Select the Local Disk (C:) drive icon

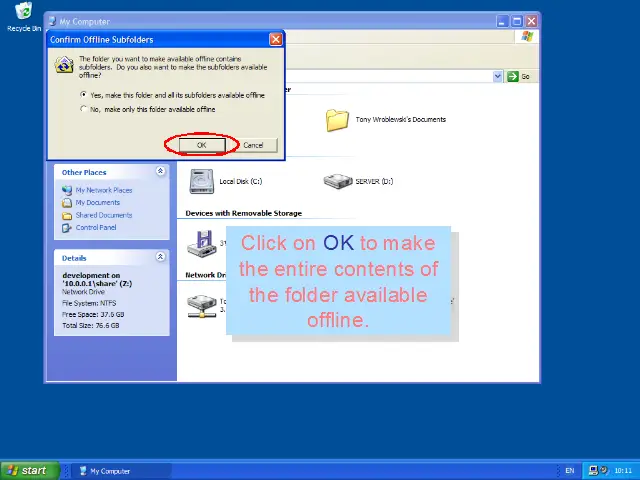pos(202,181)
